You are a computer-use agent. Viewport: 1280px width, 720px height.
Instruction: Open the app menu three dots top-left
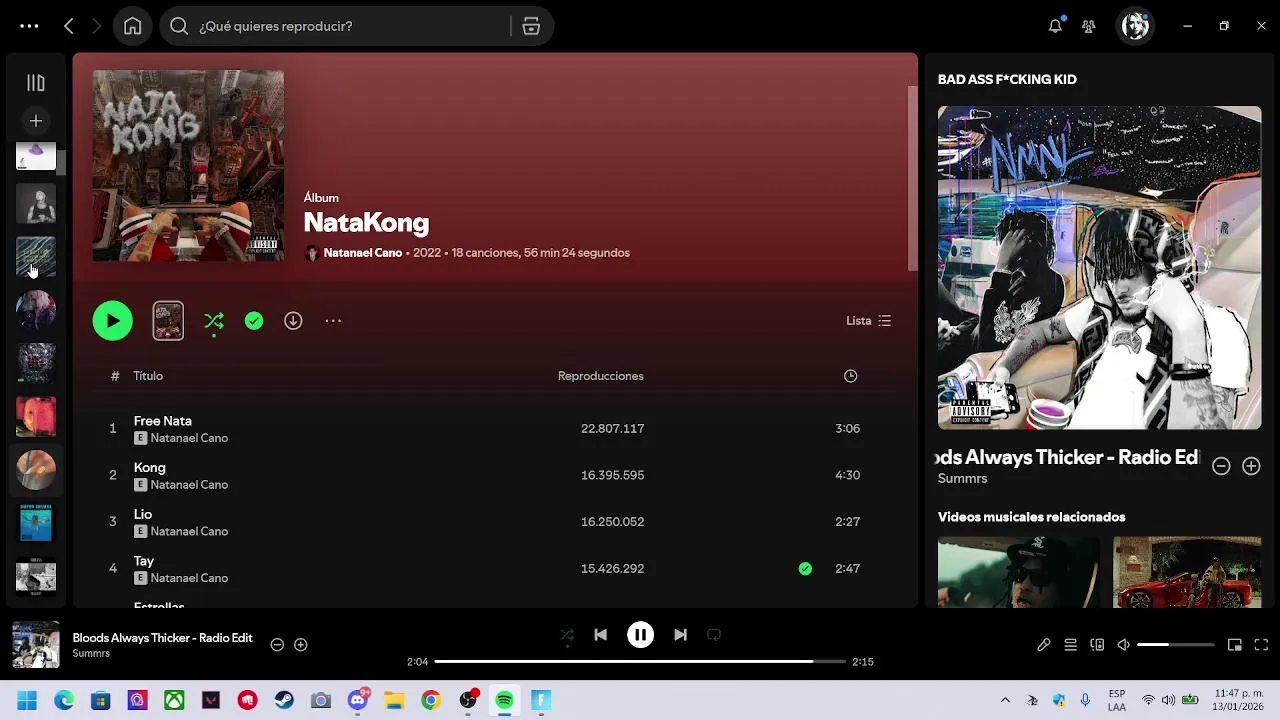[x=29, y=26]
